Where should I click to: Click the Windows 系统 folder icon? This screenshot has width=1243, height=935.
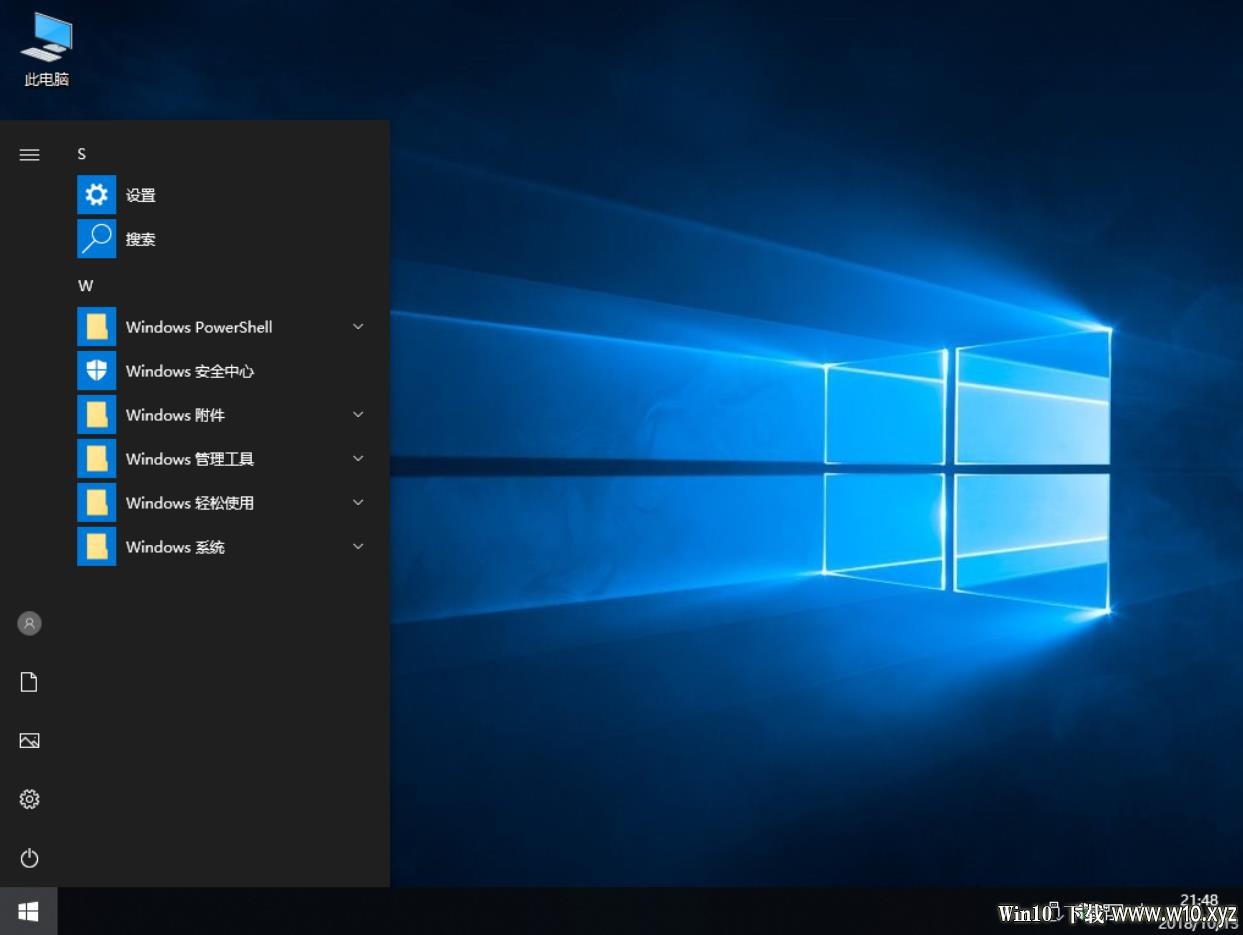coord(97,547)
